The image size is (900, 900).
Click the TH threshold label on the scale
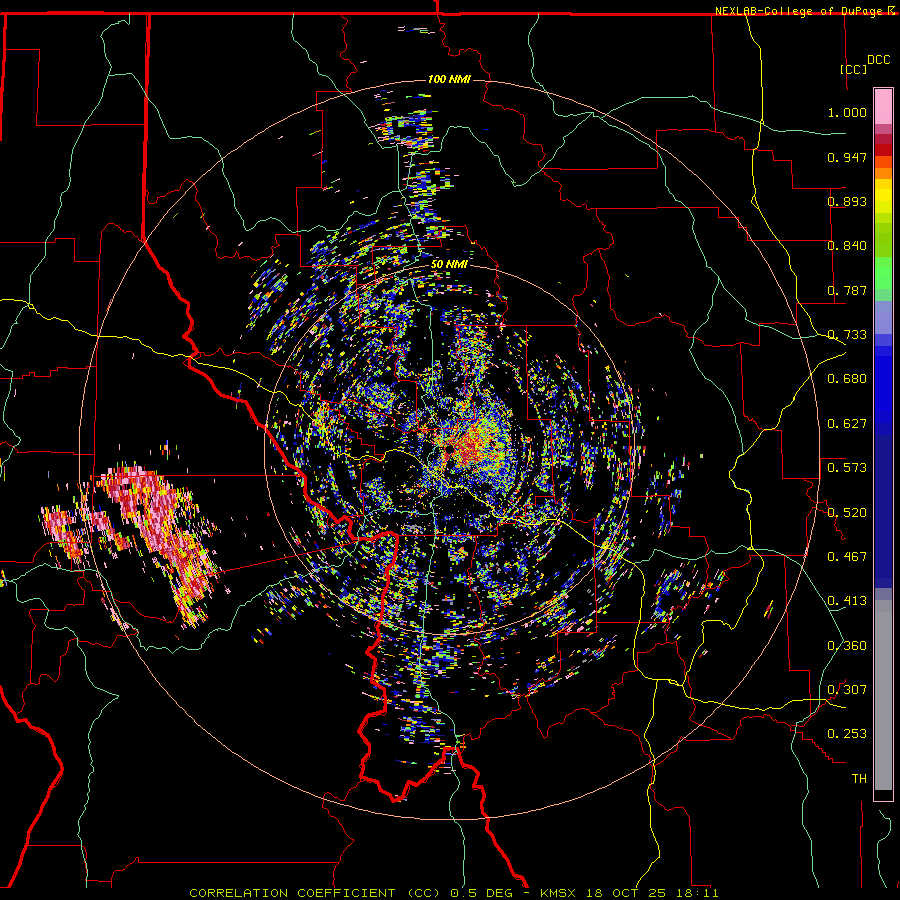coord(859,779)
